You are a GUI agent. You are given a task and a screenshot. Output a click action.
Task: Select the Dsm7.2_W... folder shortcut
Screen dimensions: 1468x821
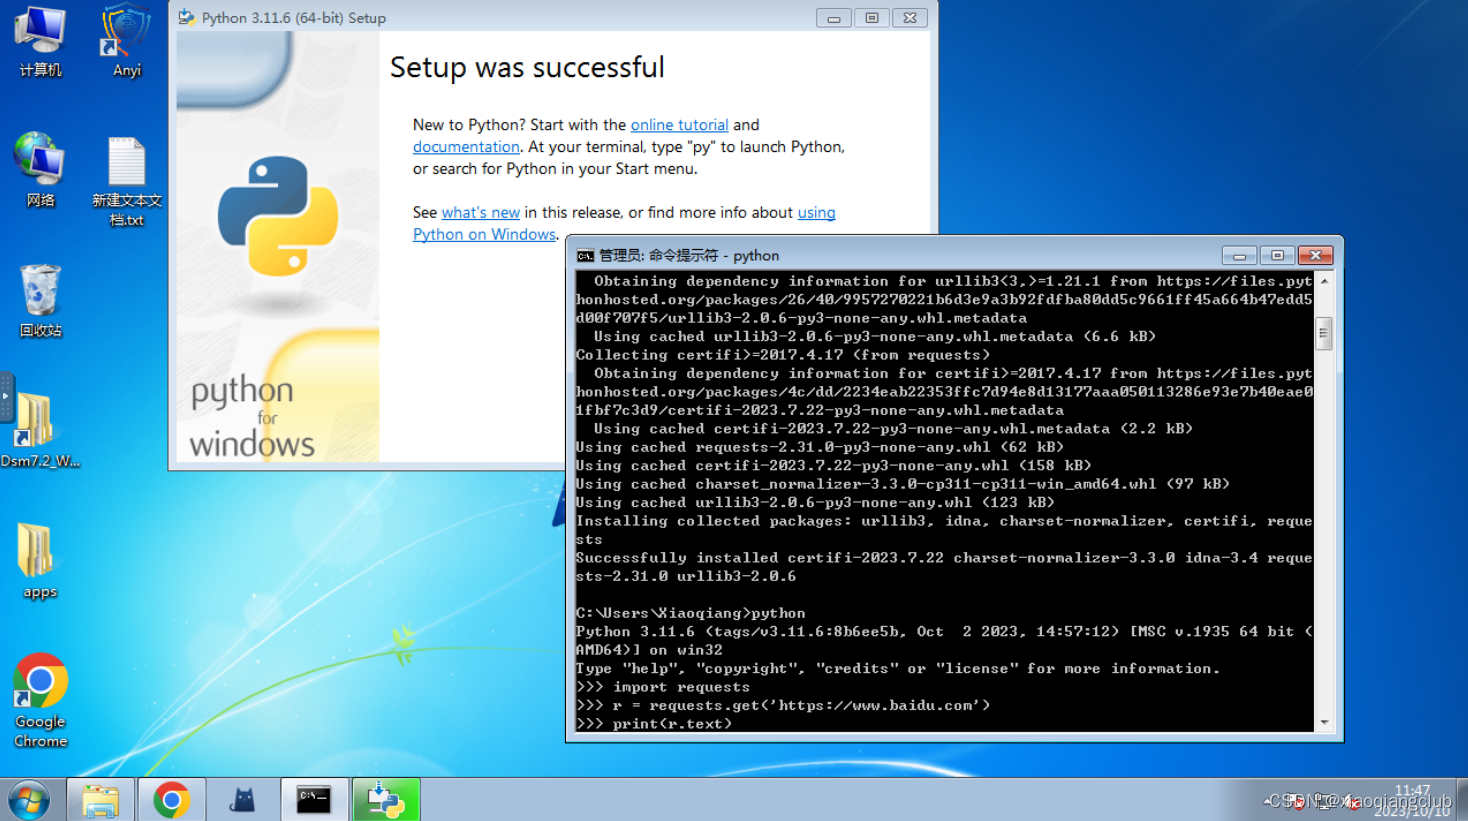tap(40, 430)
